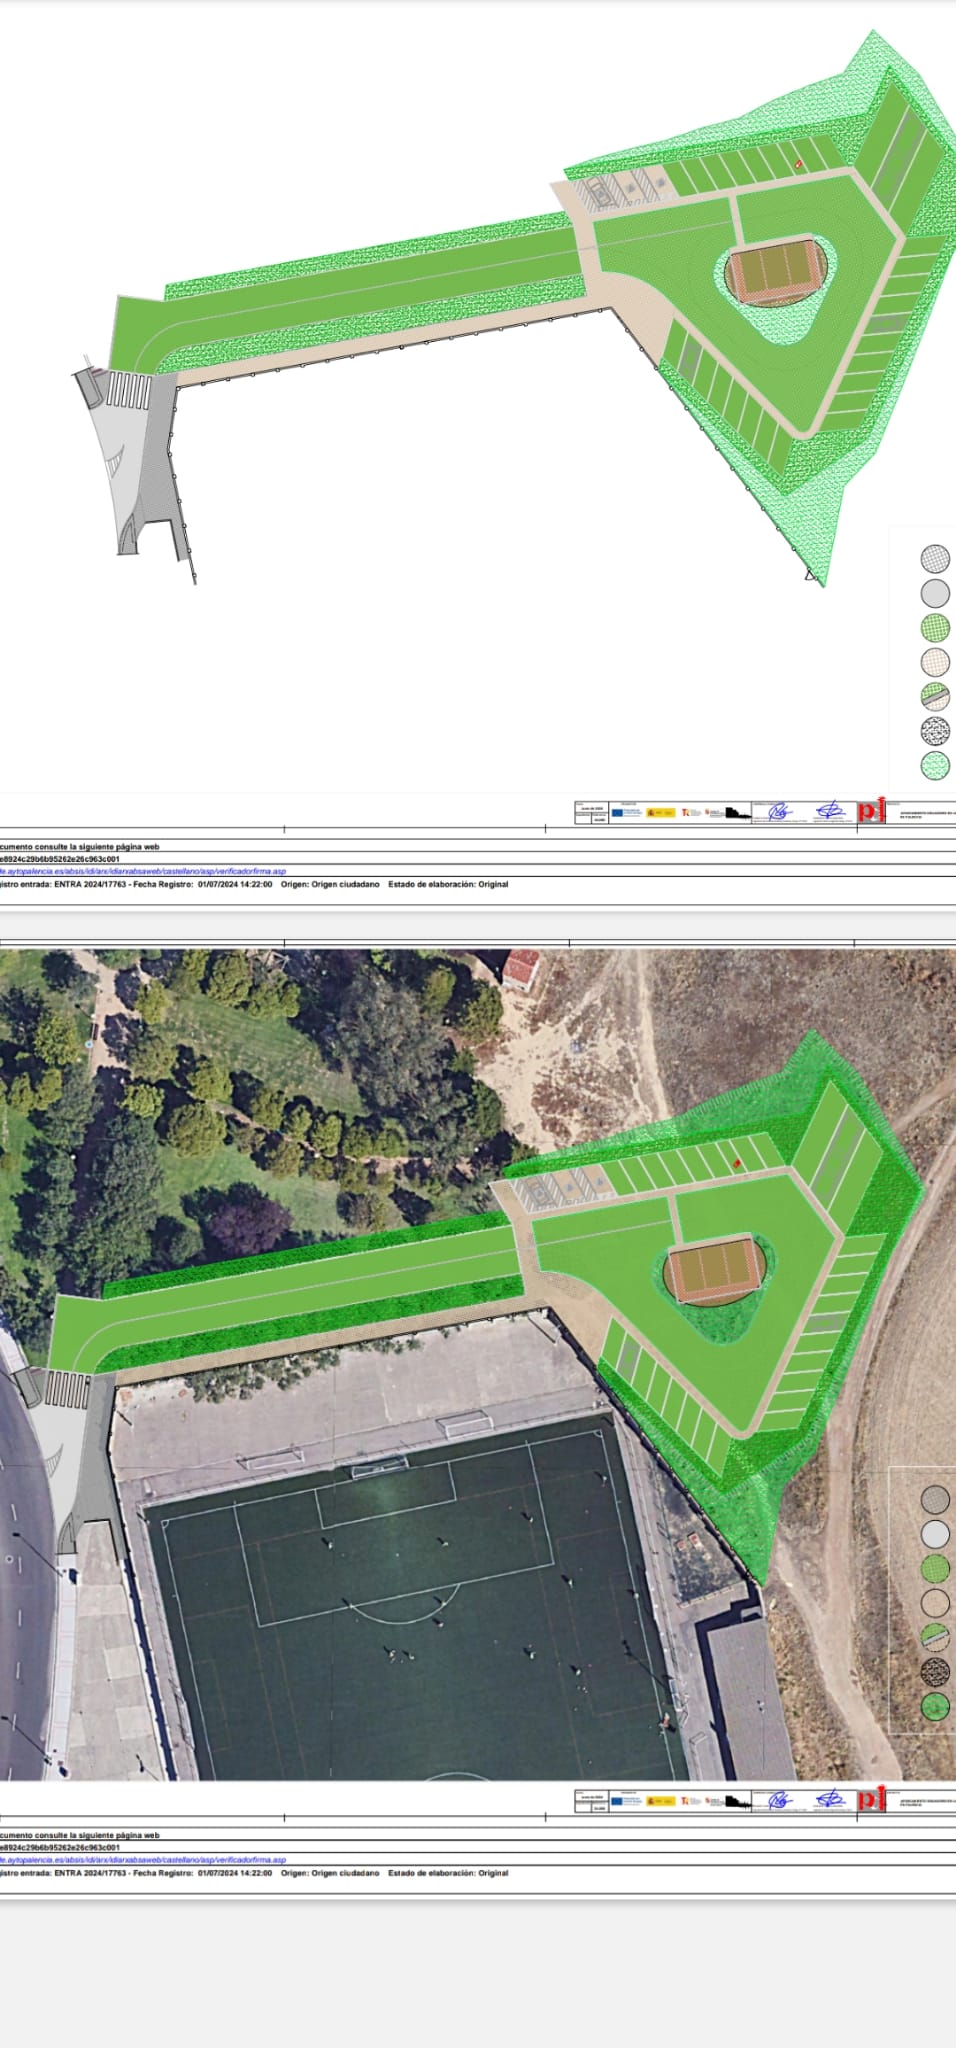Click the light green dotted legend circle on the white plan page

[935, 765]
